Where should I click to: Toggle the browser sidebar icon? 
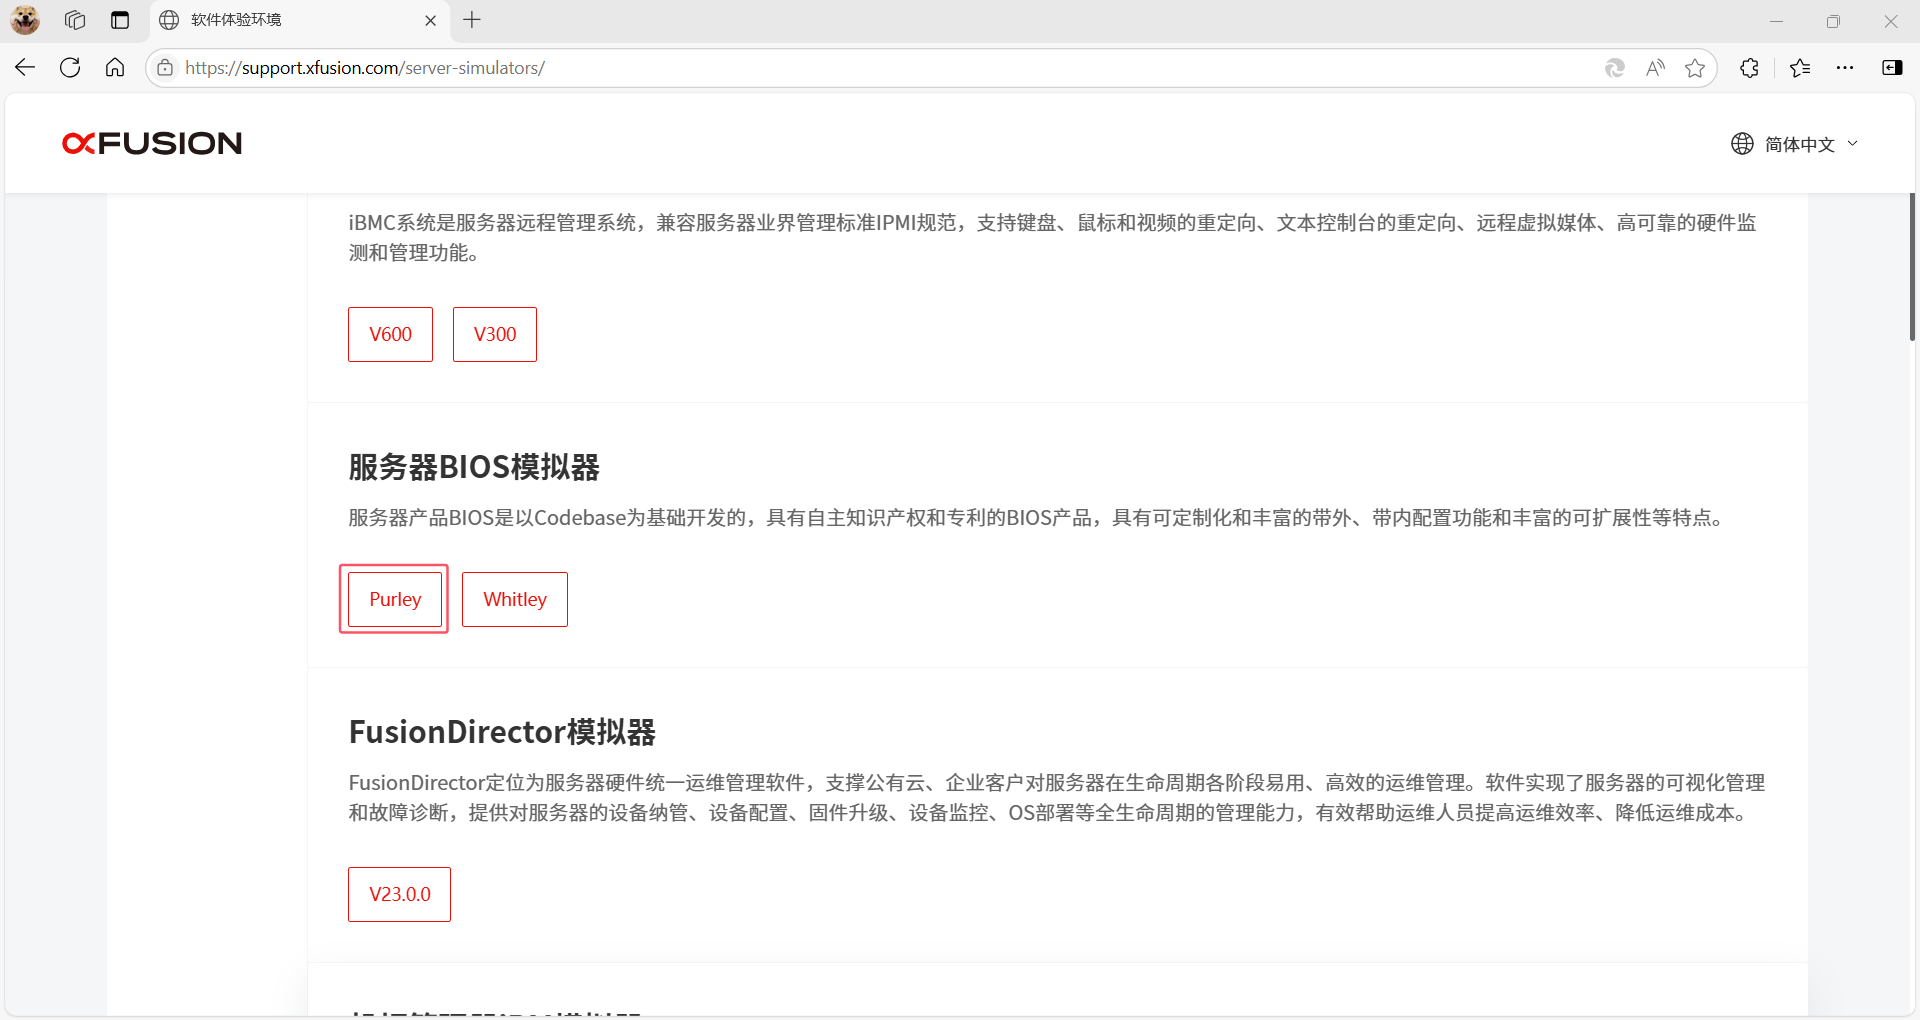coord(1892,68)
